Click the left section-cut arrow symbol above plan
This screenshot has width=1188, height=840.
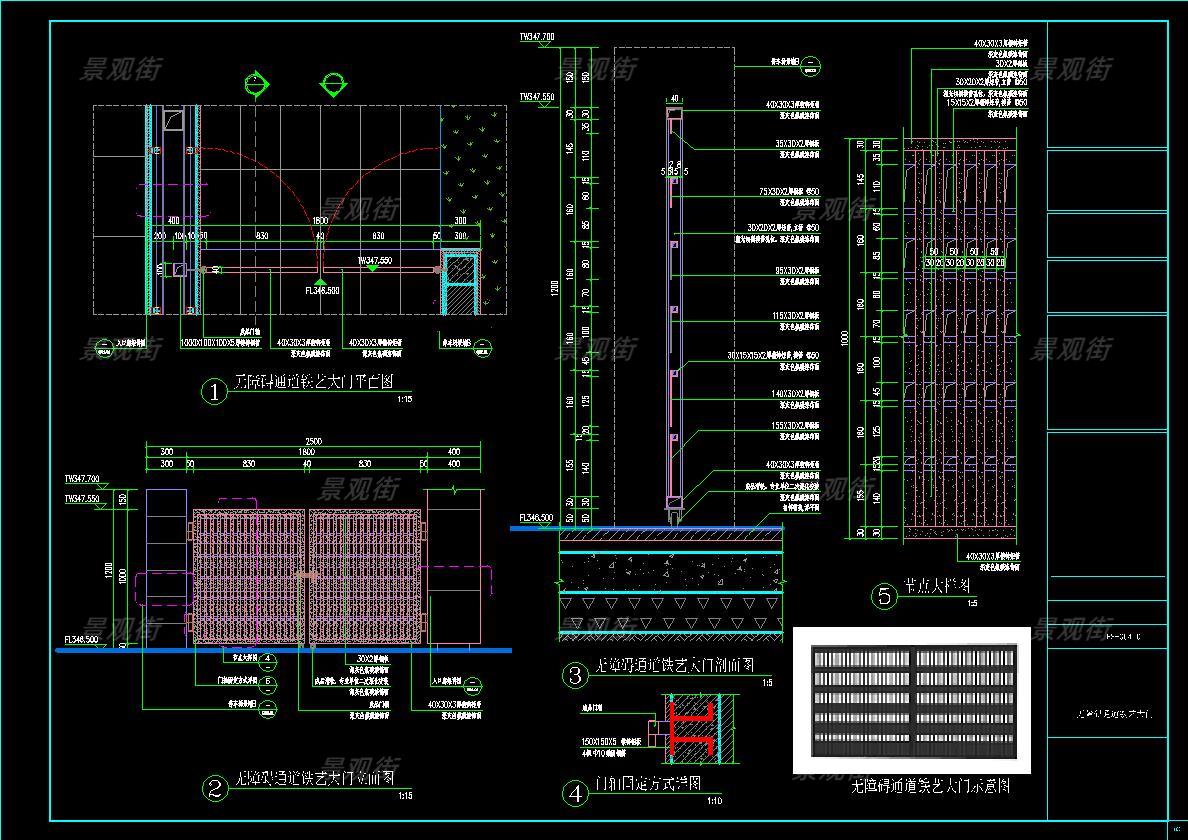pyautogui.click(x=257, y=83)
